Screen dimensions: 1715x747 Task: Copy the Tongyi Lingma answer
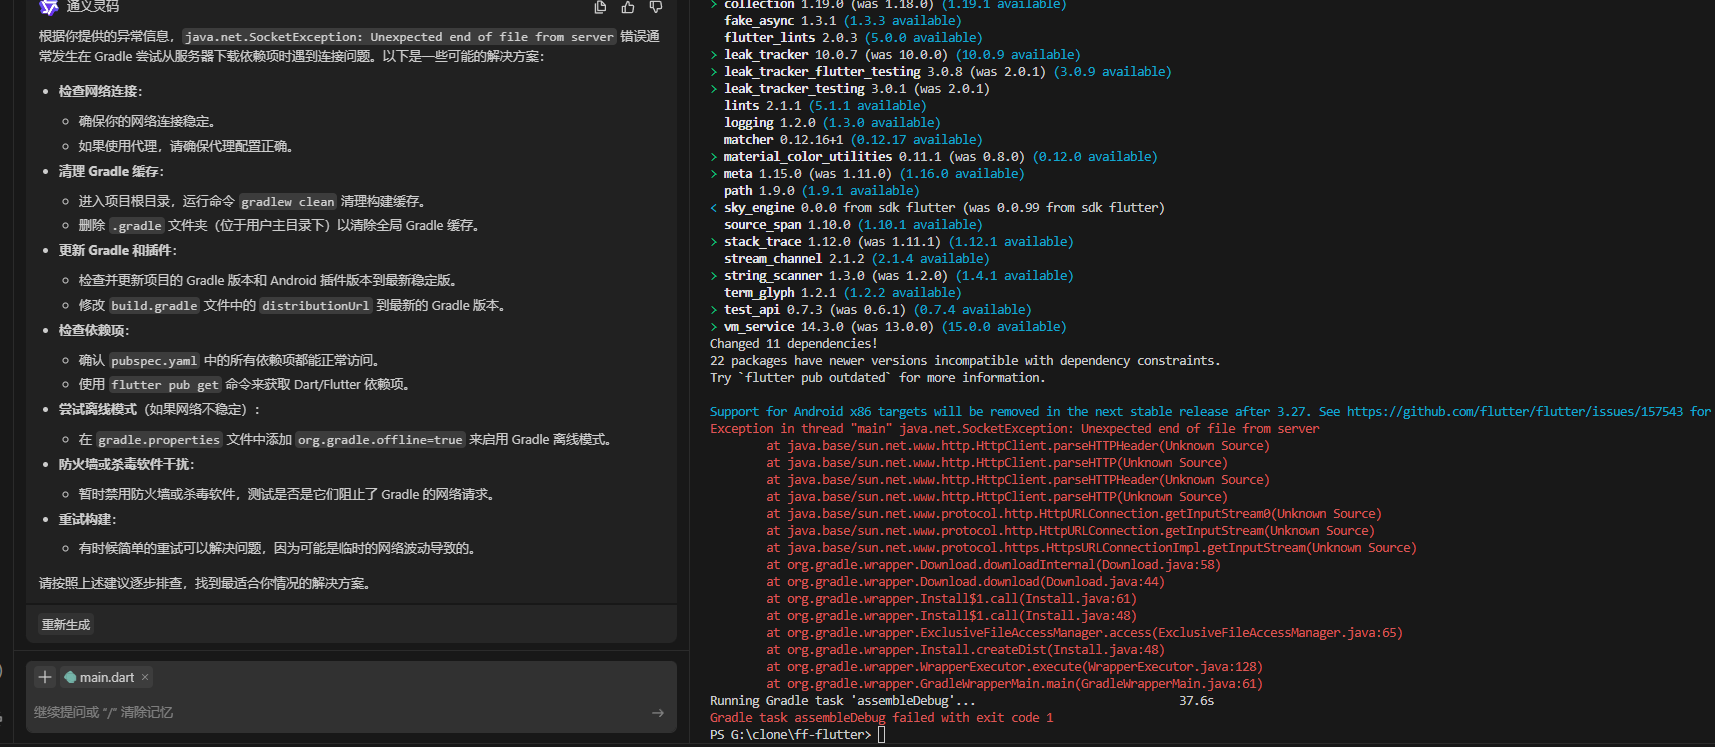[x=600, y=7]
